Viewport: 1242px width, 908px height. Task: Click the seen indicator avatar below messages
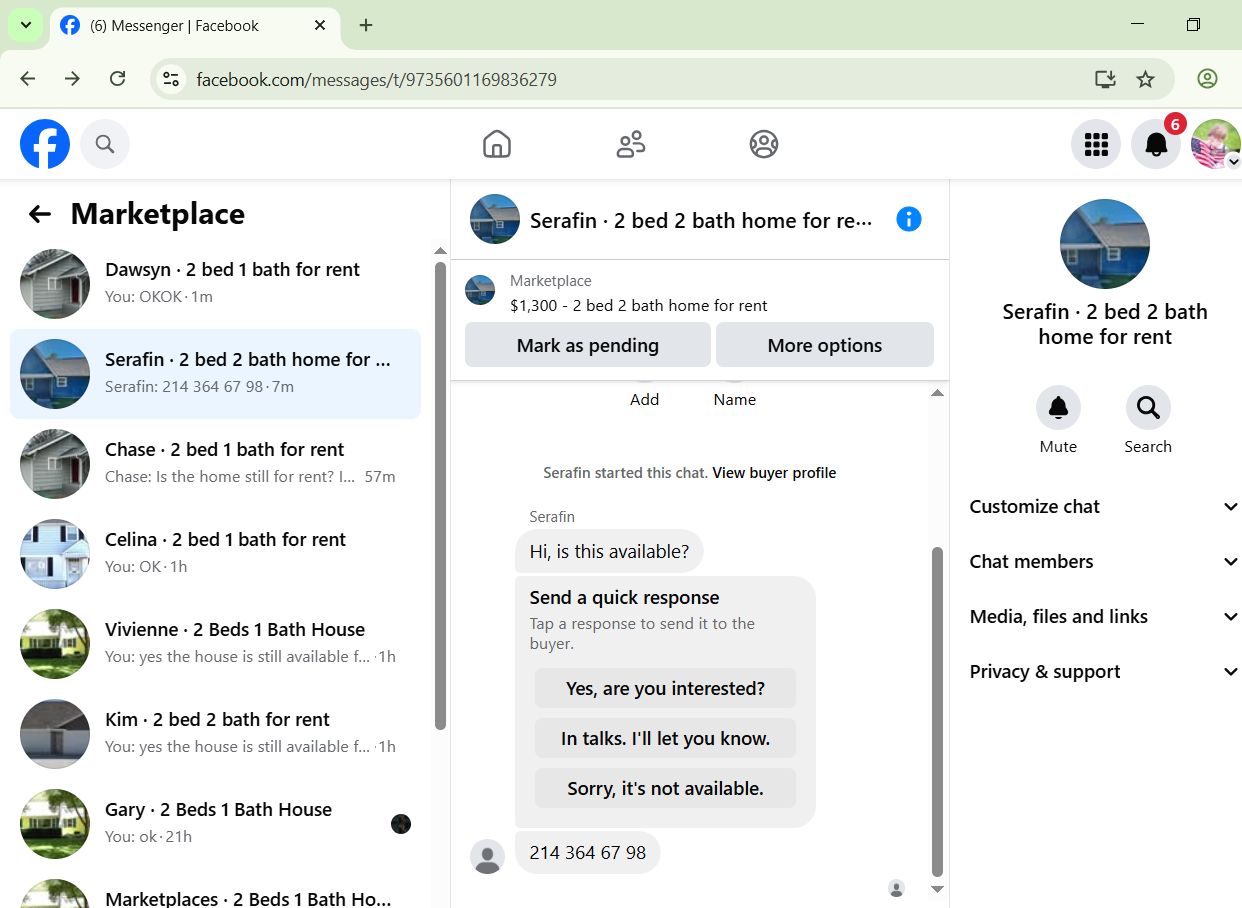(x=897, y=888)
